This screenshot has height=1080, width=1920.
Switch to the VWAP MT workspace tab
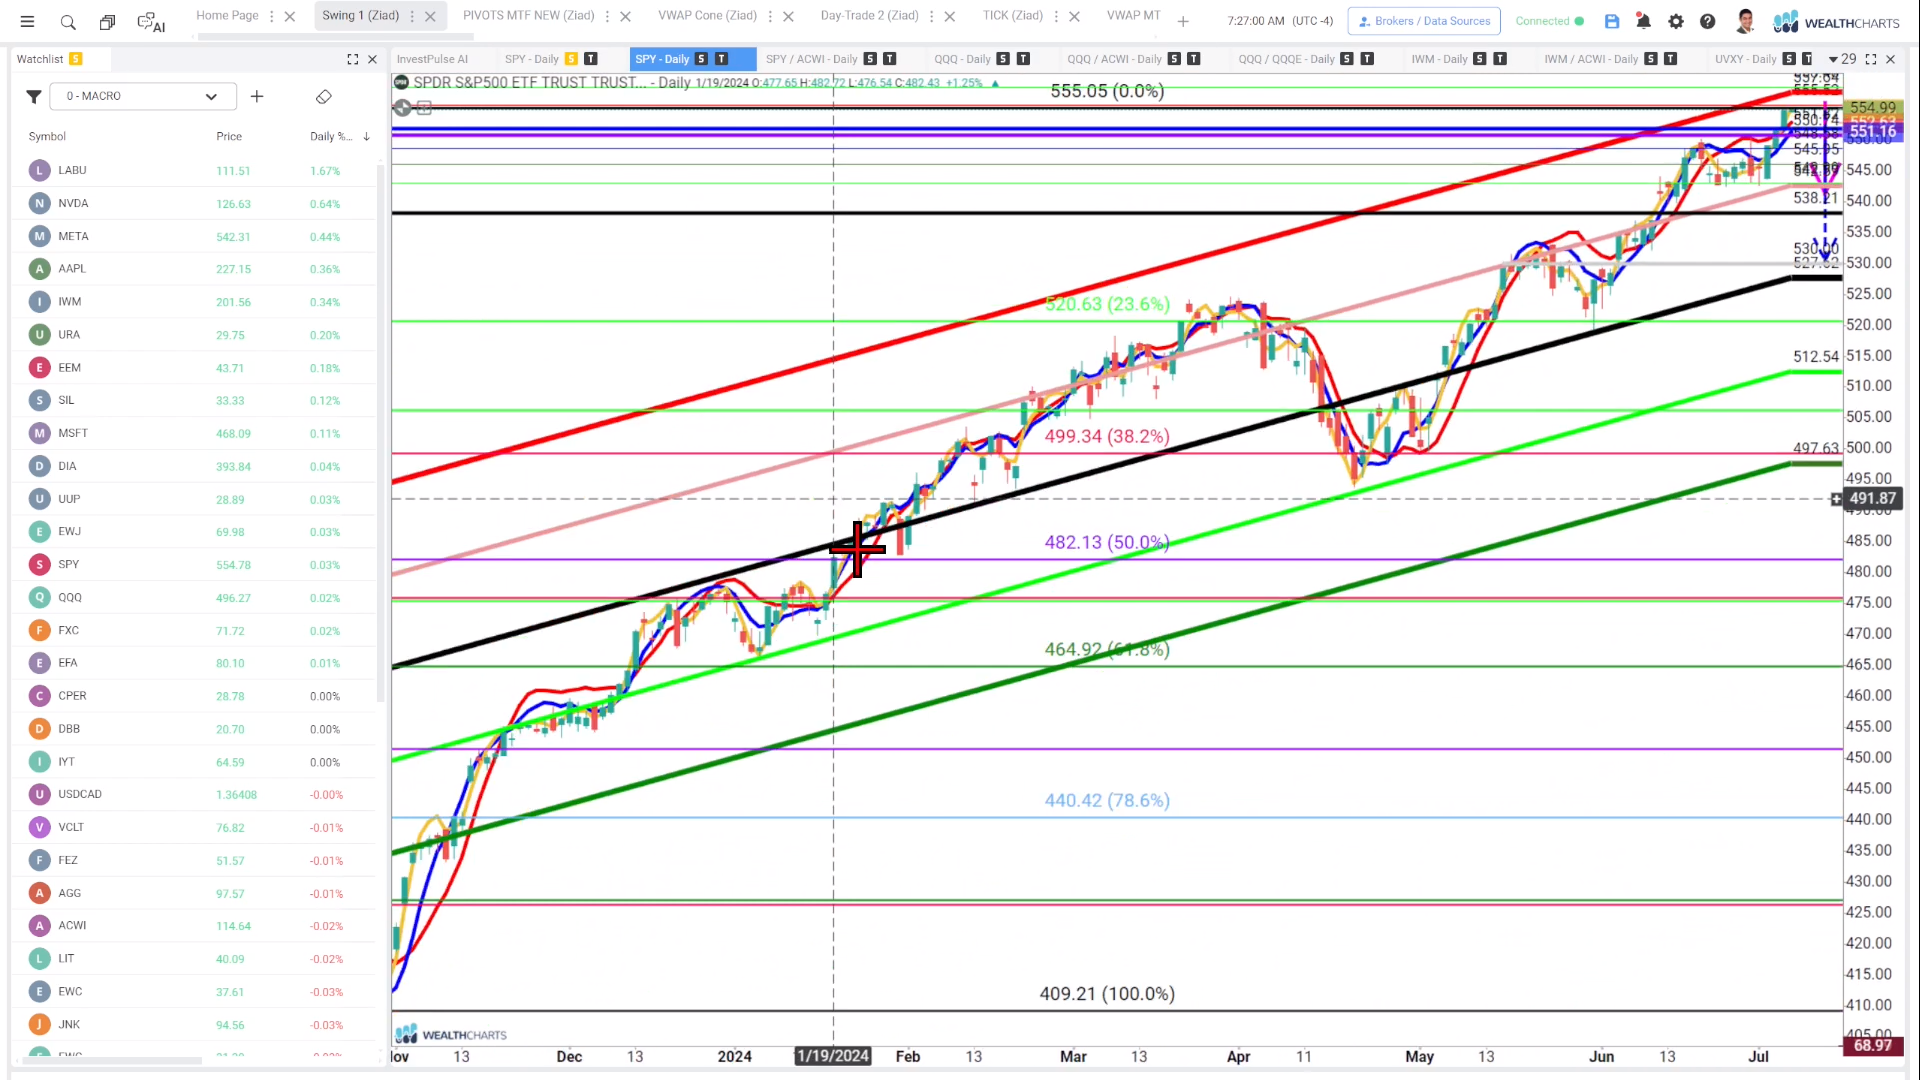[1133, 16]
